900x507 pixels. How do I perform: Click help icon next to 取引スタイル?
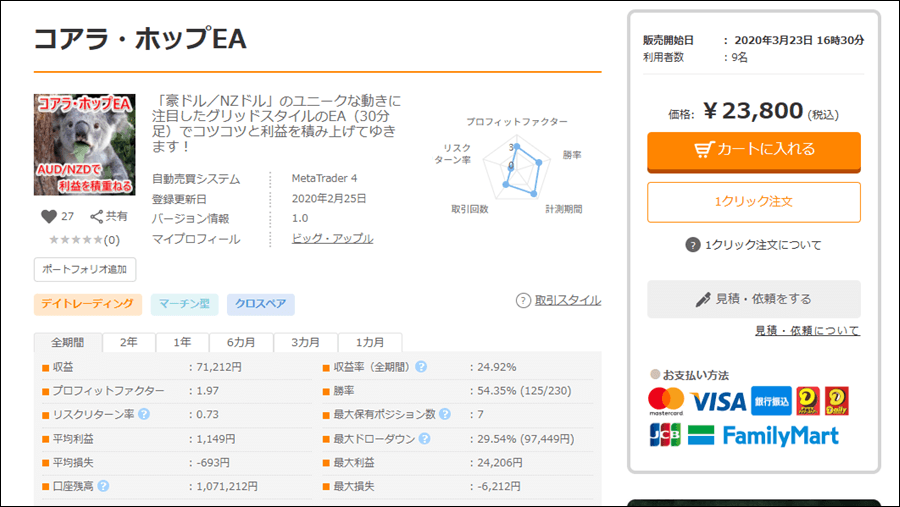point(523,300)
